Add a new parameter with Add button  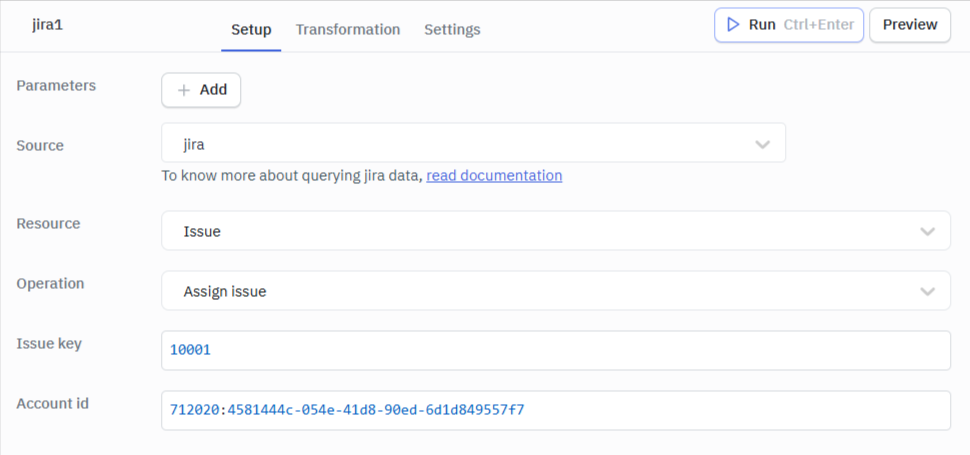[x=201, y=90]
